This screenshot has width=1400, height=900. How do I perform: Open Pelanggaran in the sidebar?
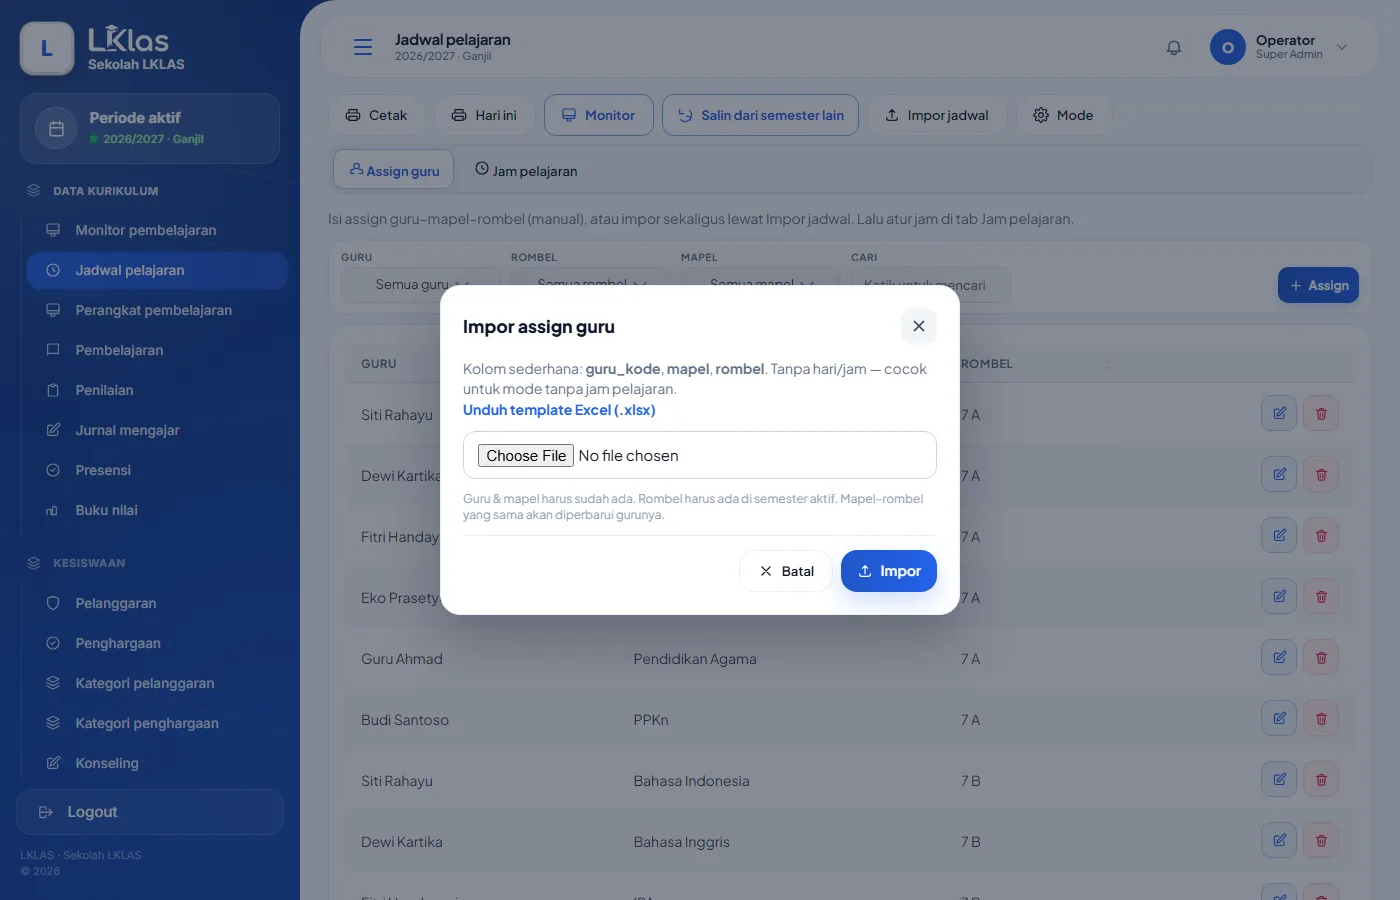point(157,603)
